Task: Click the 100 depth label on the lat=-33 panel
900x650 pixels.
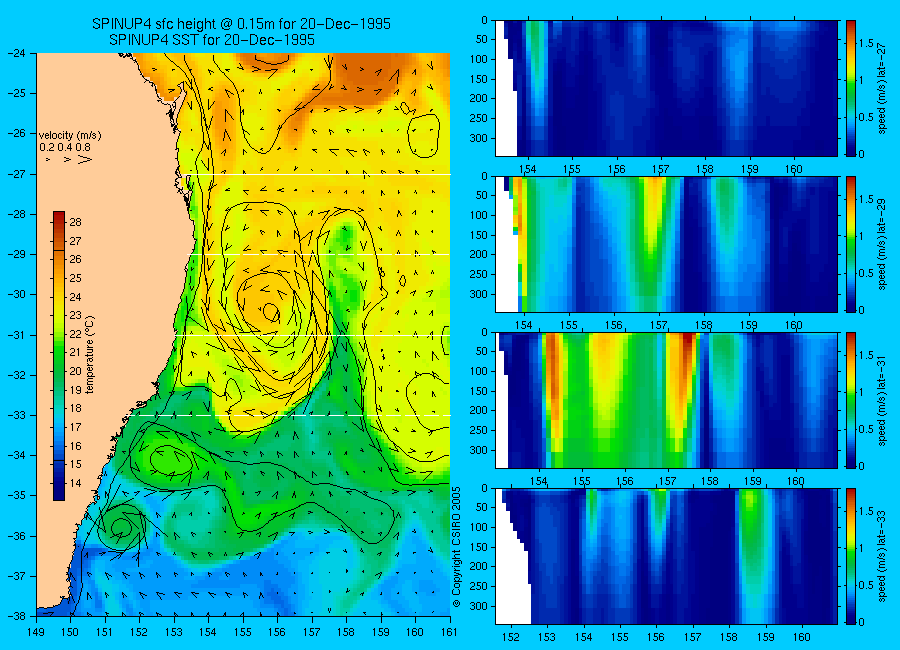Action: 479,528
